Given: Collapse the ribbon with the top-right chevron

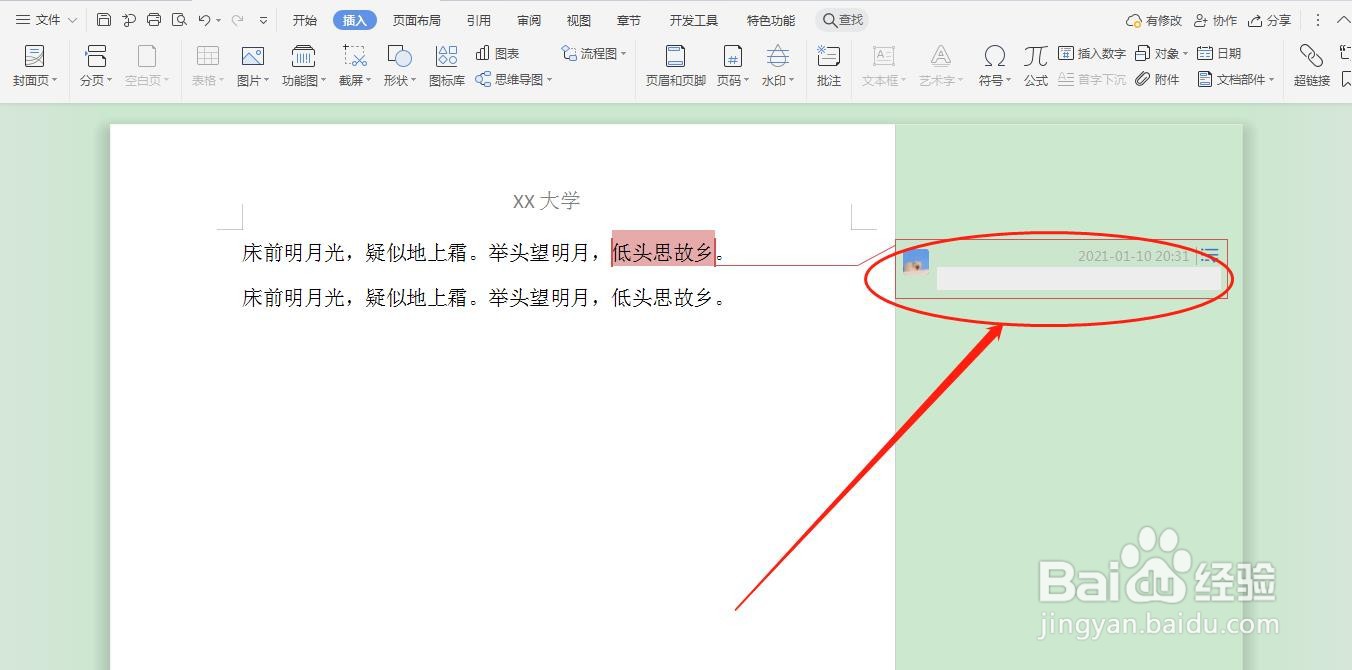Looking at the screenshot, I should [1344, 19].
